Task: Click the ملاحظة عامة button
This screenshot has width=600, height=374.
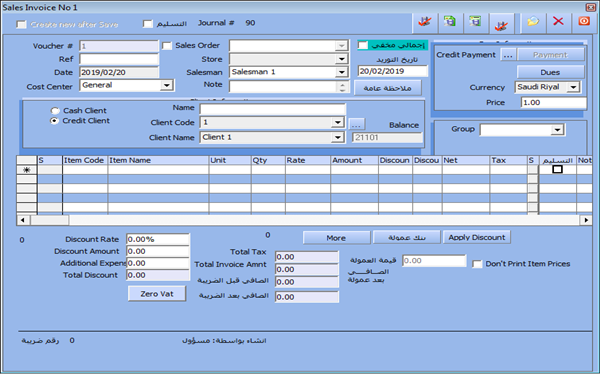Action: tap(388, 88)
